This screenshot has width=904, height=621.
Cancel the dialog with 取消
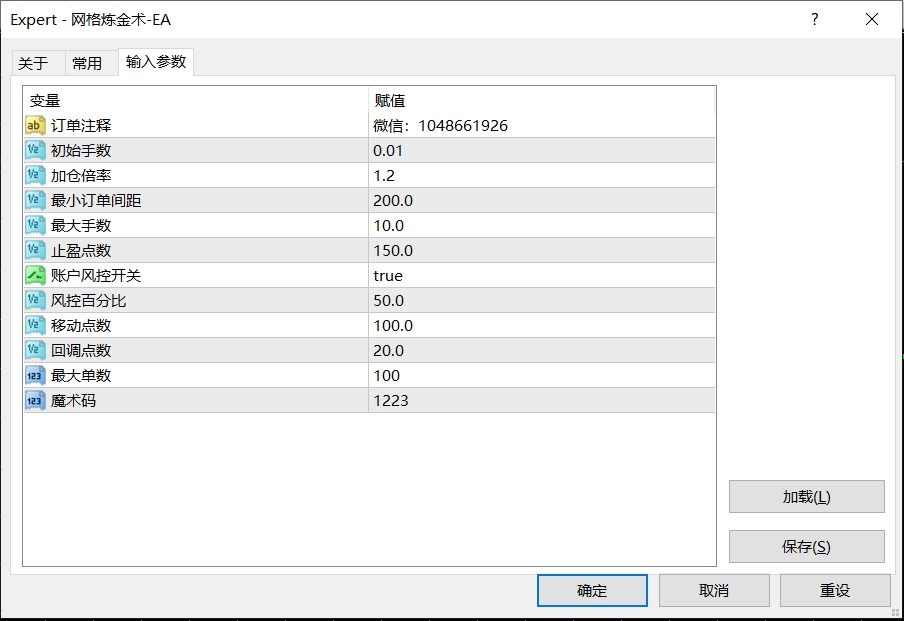714,591
